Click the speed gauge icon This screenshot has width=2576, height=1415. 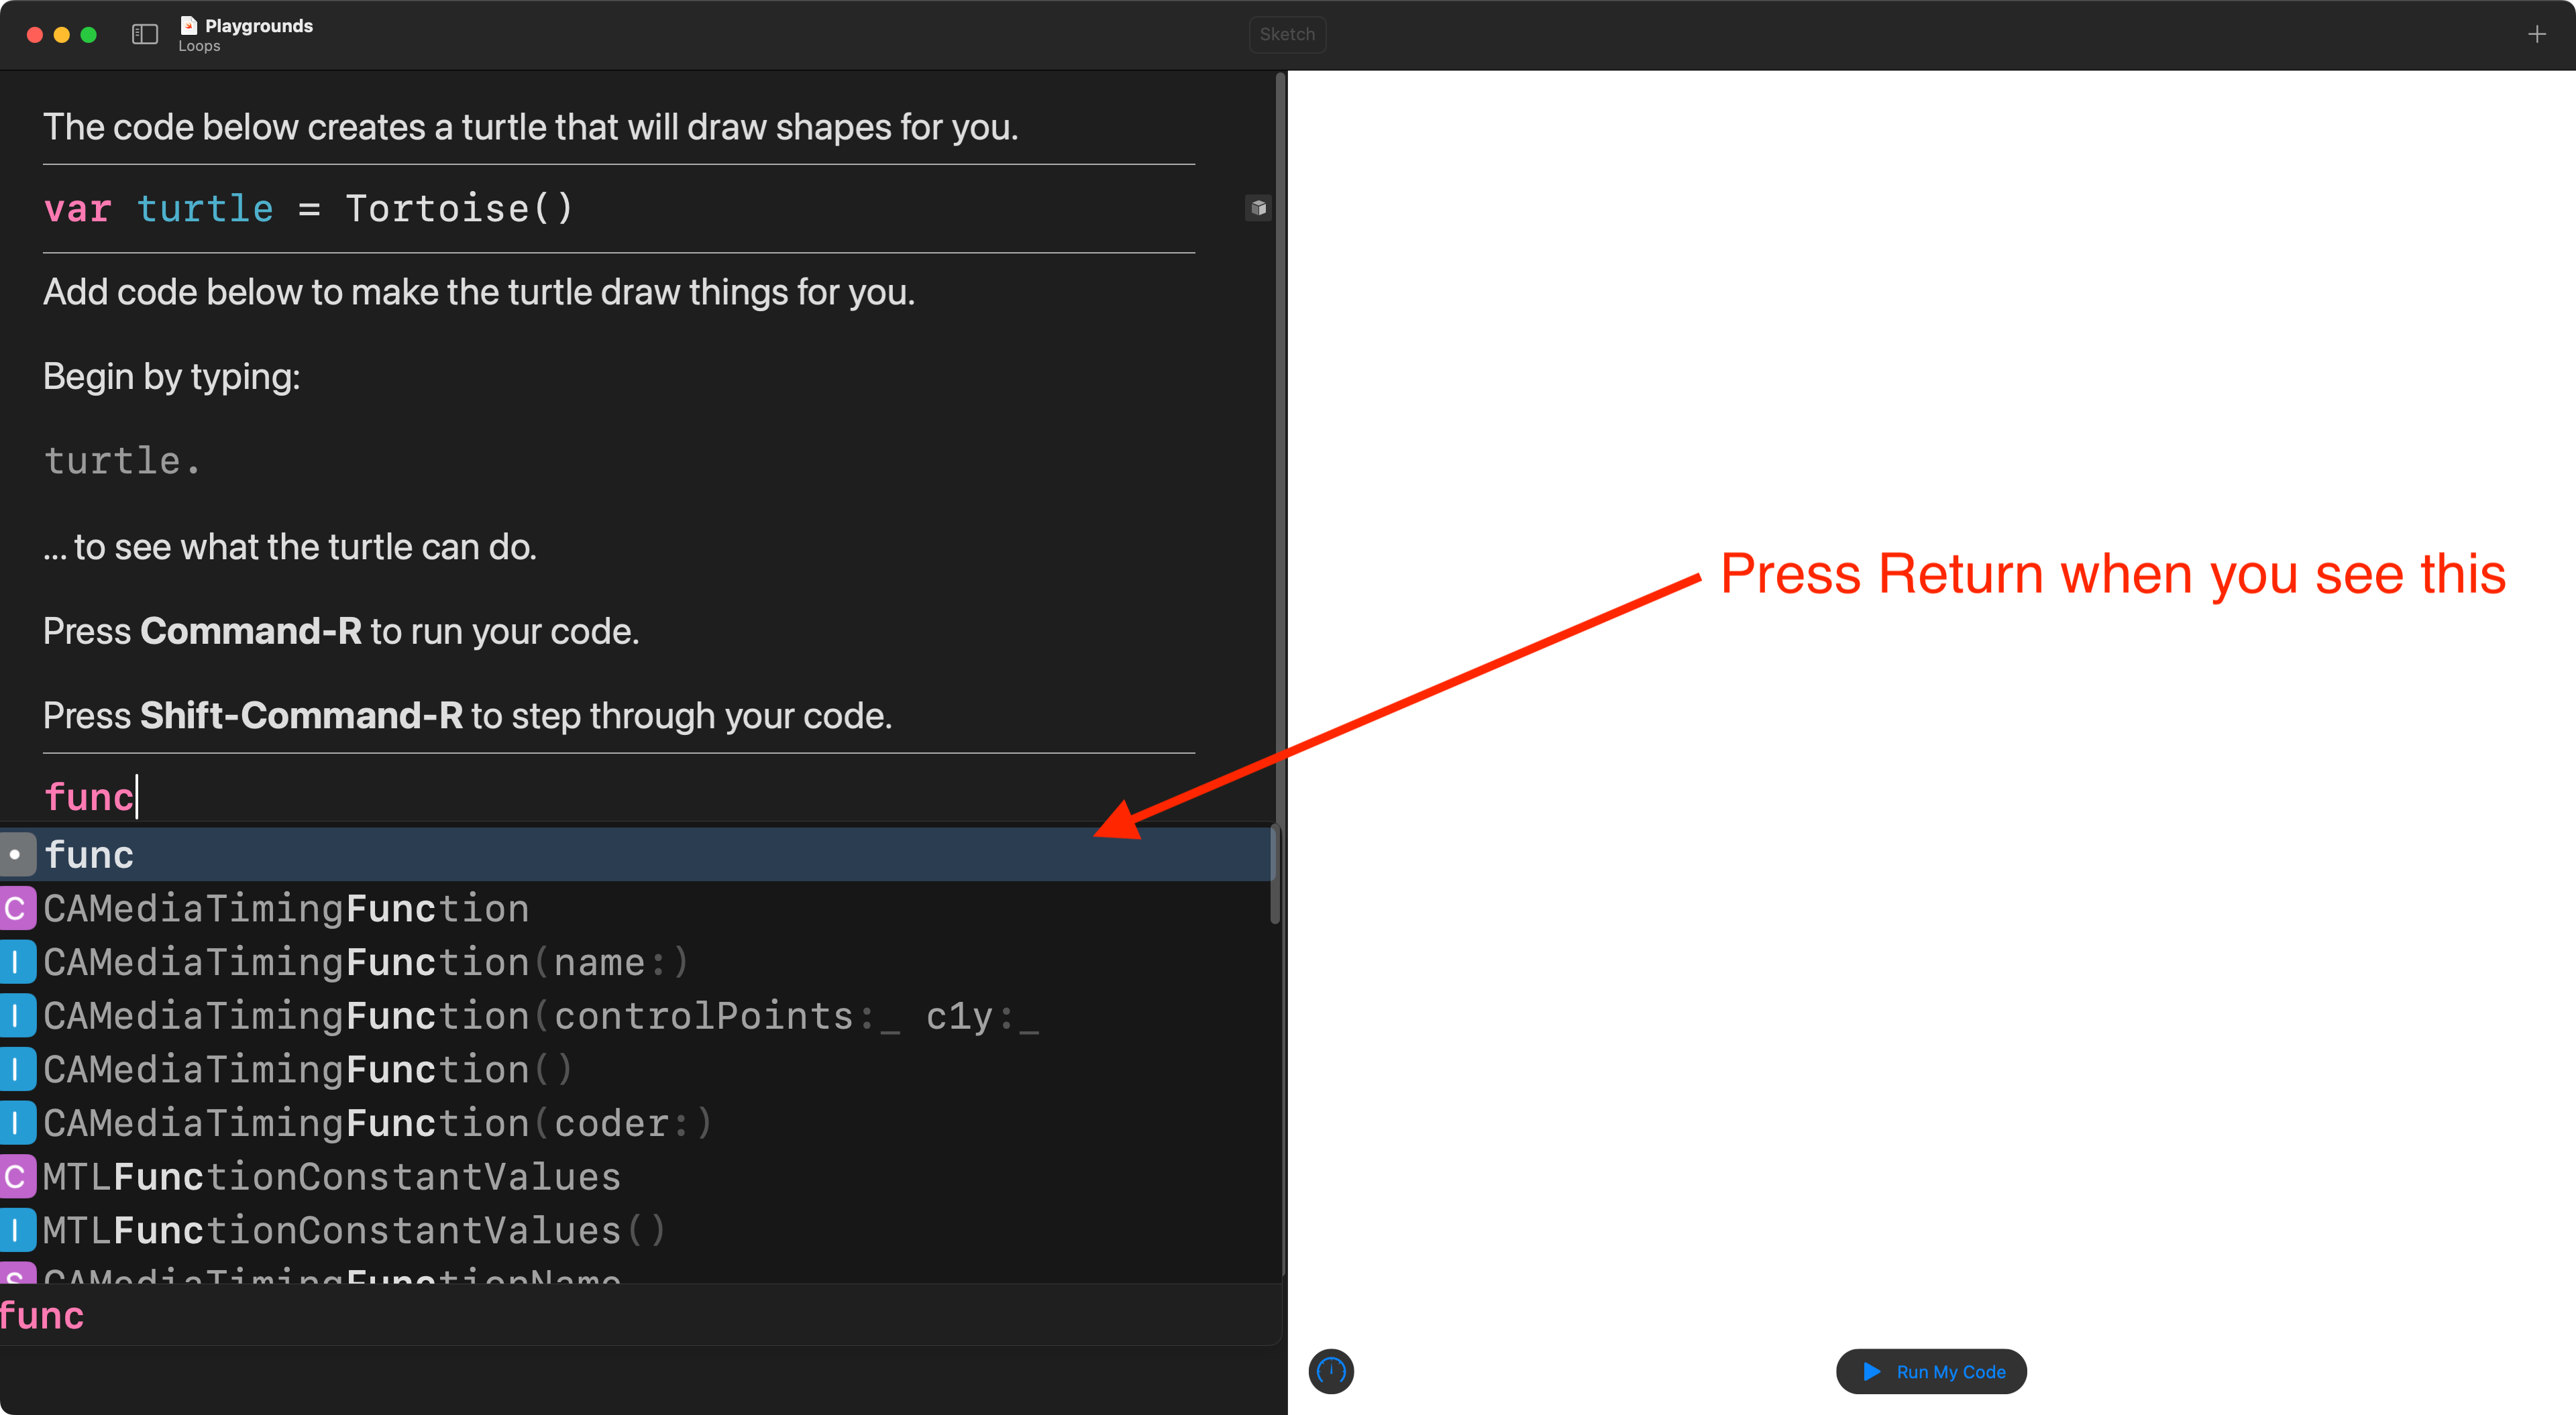tap(1330, 1371)
